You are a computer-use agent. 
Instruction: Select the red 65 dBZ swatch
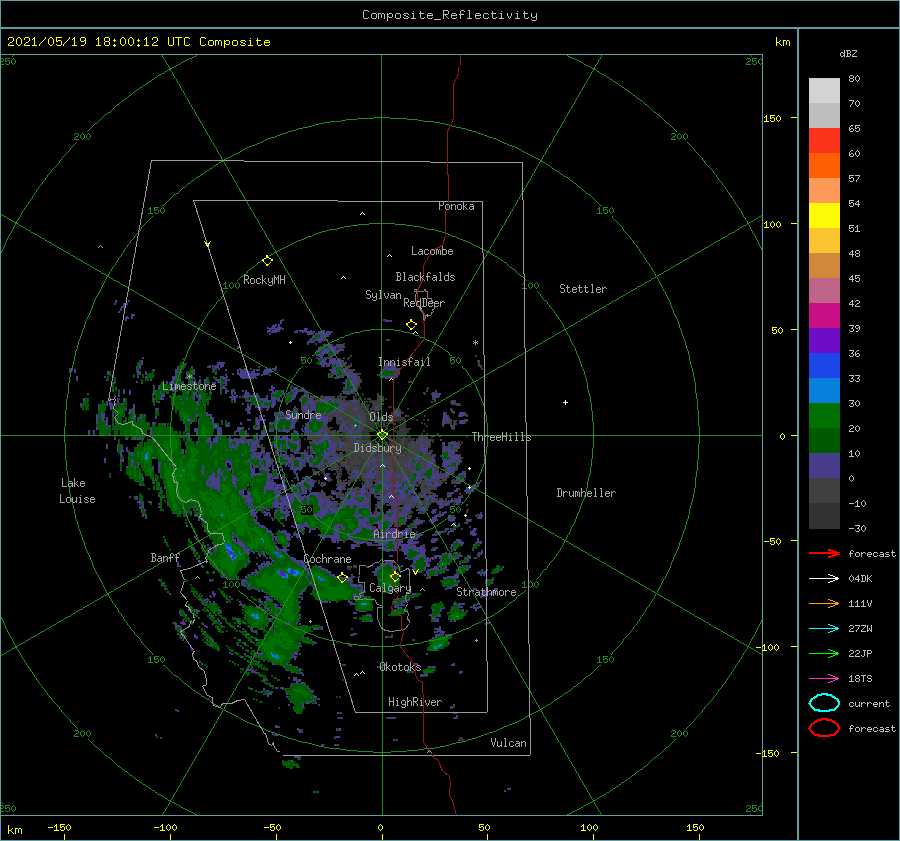pos(824,140)
